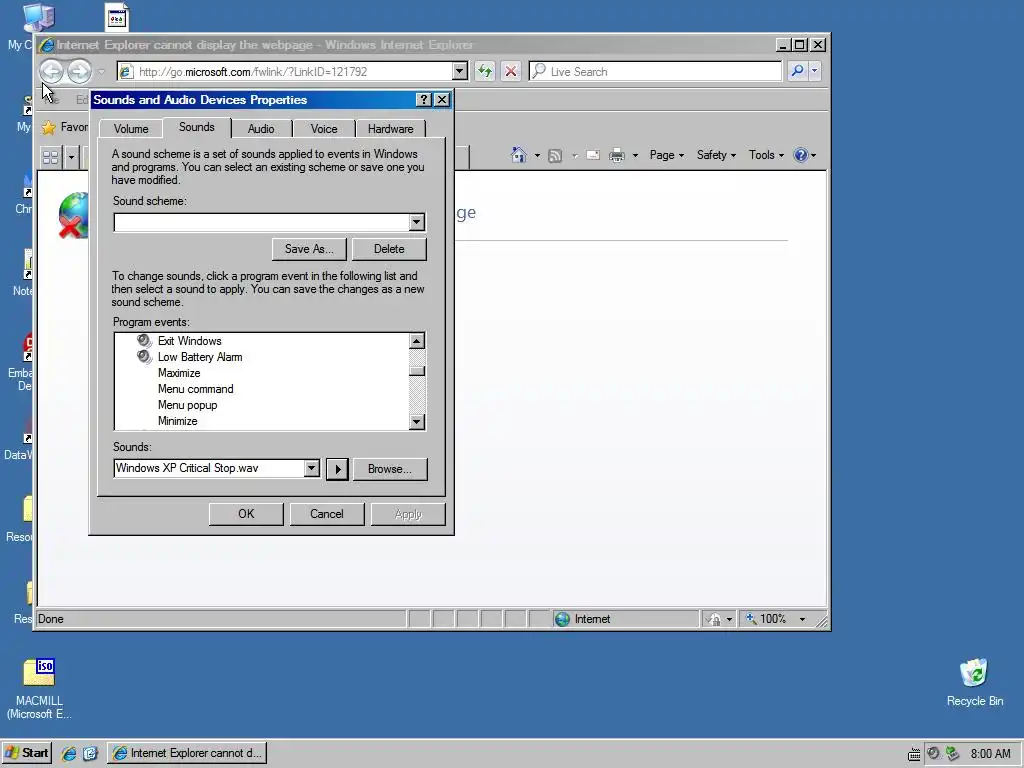
Task: Click the Start button
Action: [x=26, y=753]
